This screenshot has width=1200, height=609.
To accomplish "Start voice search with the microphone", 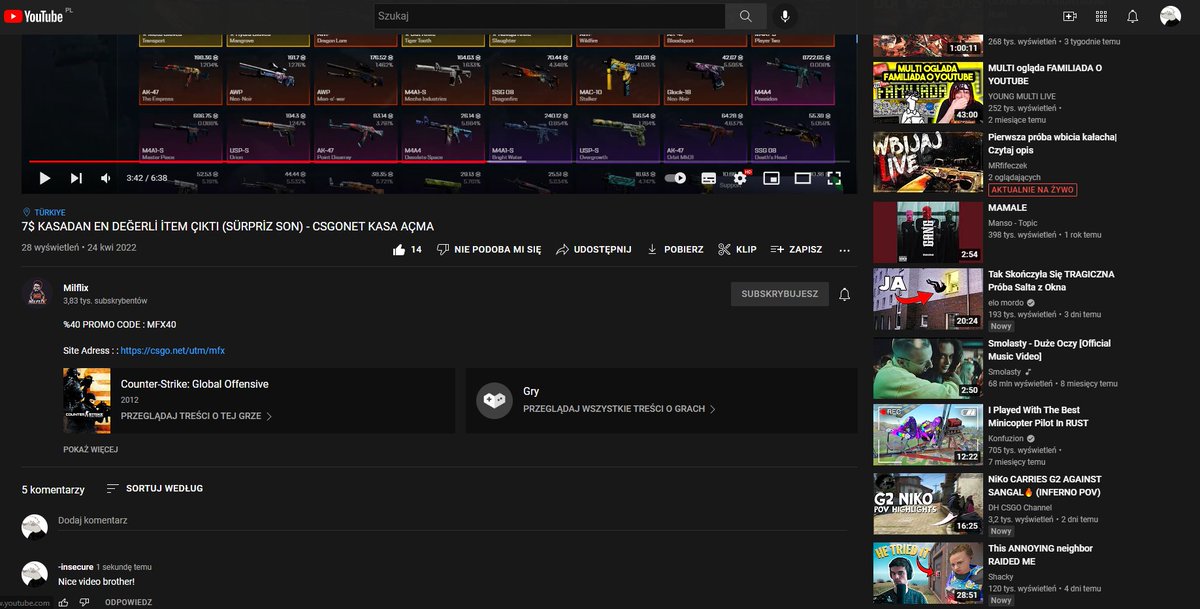I will (x=785, y=16).
